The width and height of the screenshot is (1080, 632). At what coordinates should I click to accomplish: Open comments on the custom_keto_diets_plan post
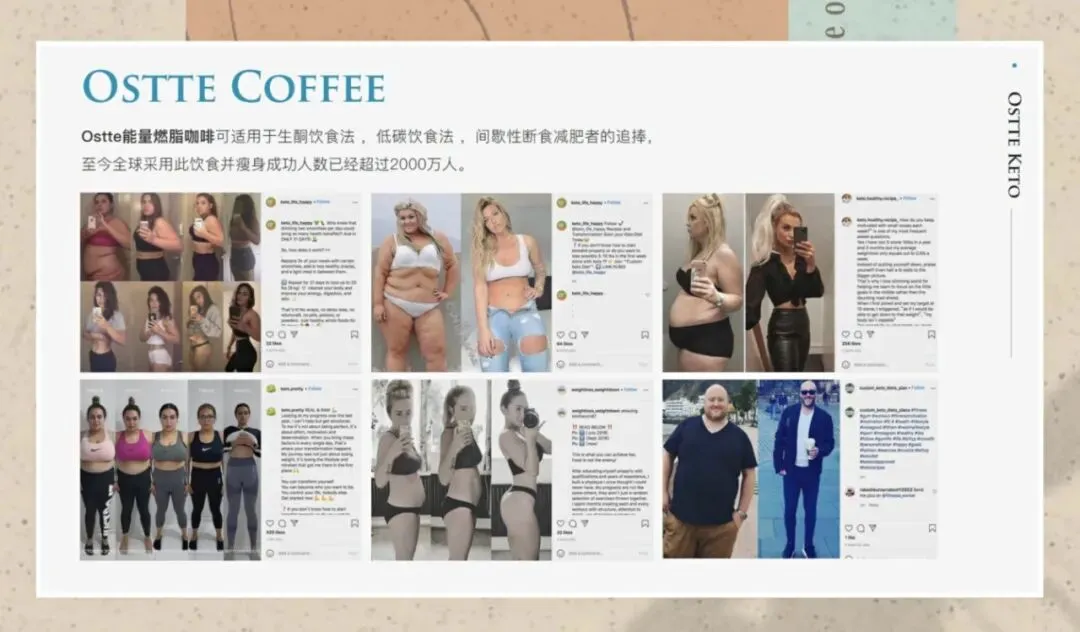[x=860, y=528]
